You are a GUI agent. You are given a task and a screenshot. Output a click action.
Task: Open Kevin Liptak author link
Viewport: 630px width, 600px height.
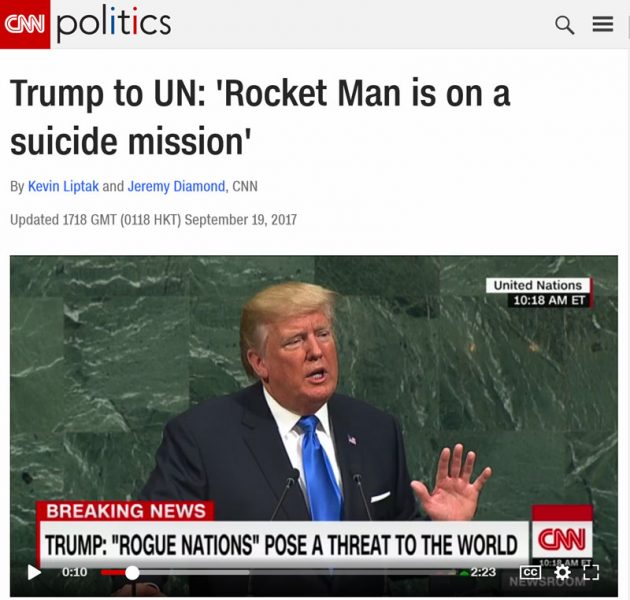tap(63, 186)
